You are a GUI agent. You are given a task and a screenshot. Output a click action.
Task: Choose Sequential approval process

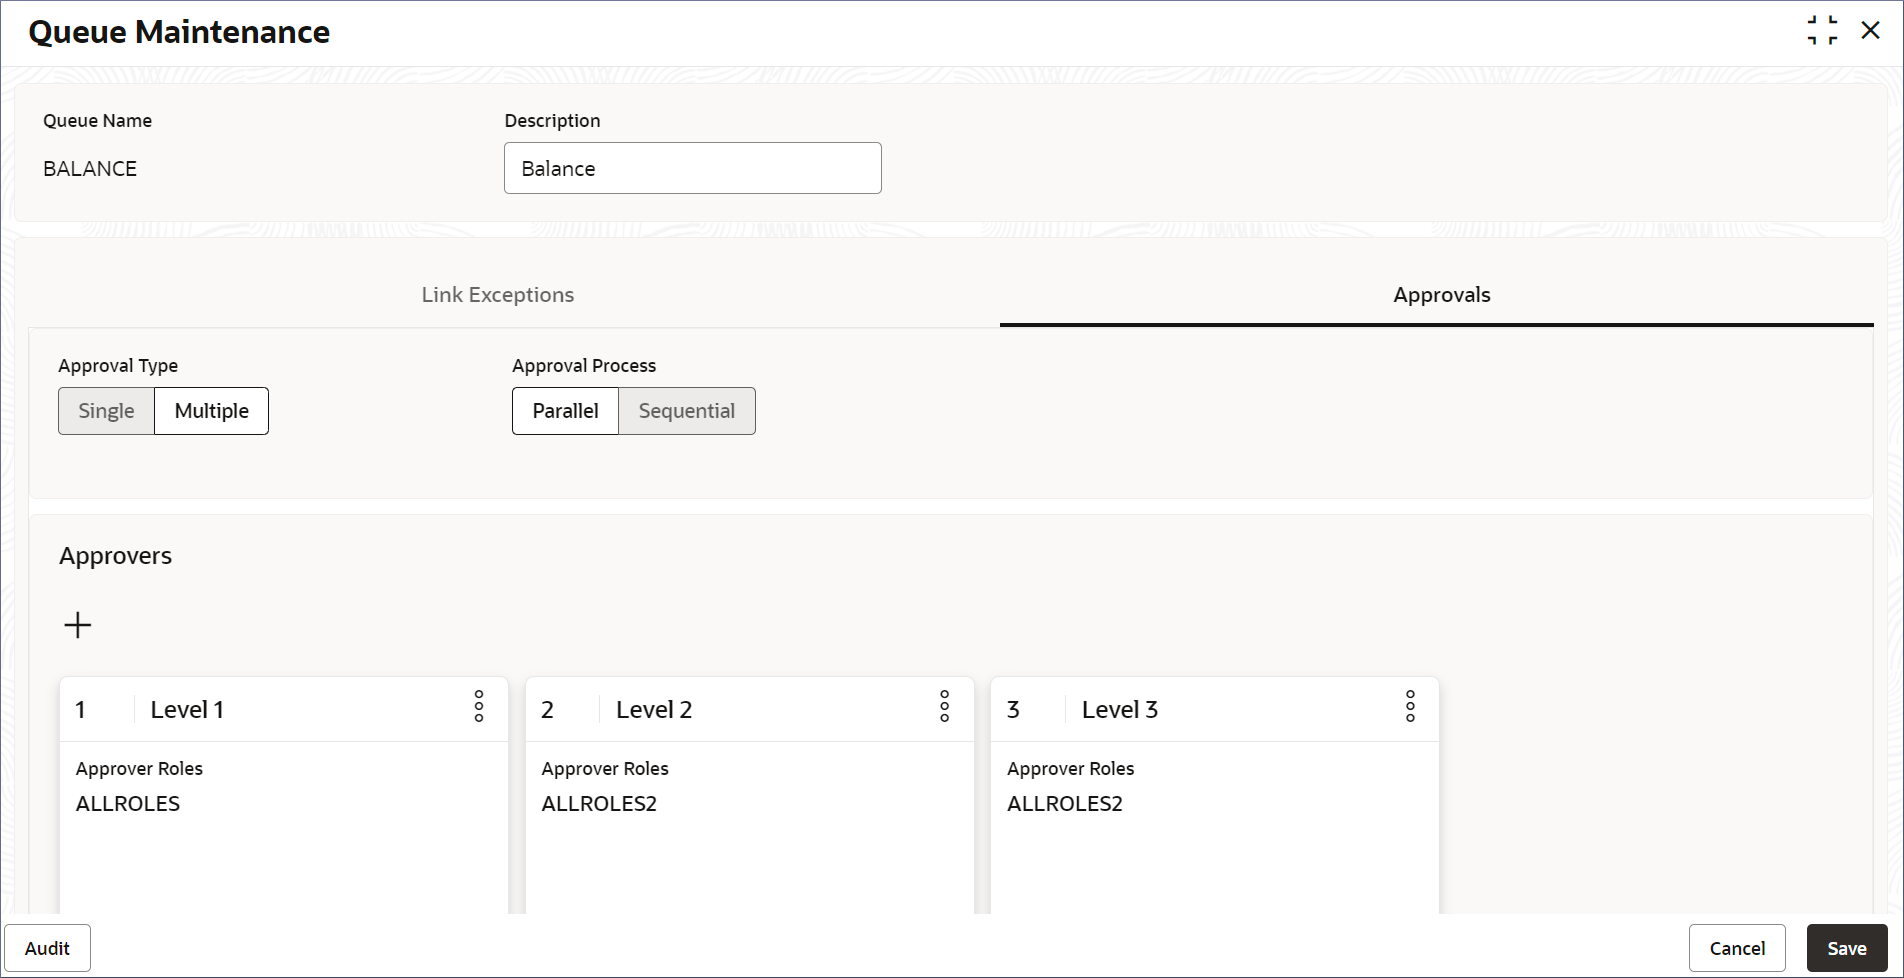tap(686, 411)
